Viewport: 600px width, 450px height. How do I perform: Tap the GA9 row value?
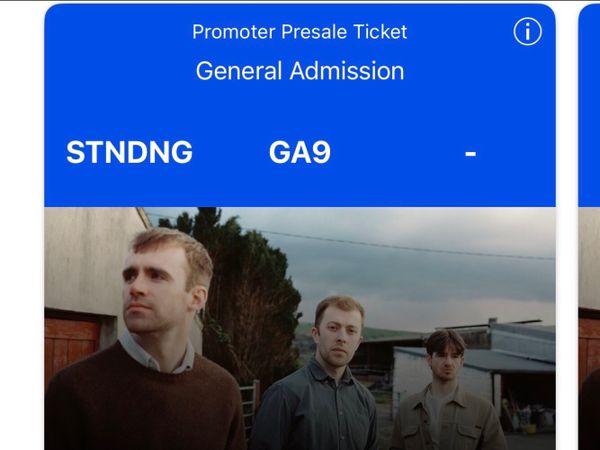(300, 152)
